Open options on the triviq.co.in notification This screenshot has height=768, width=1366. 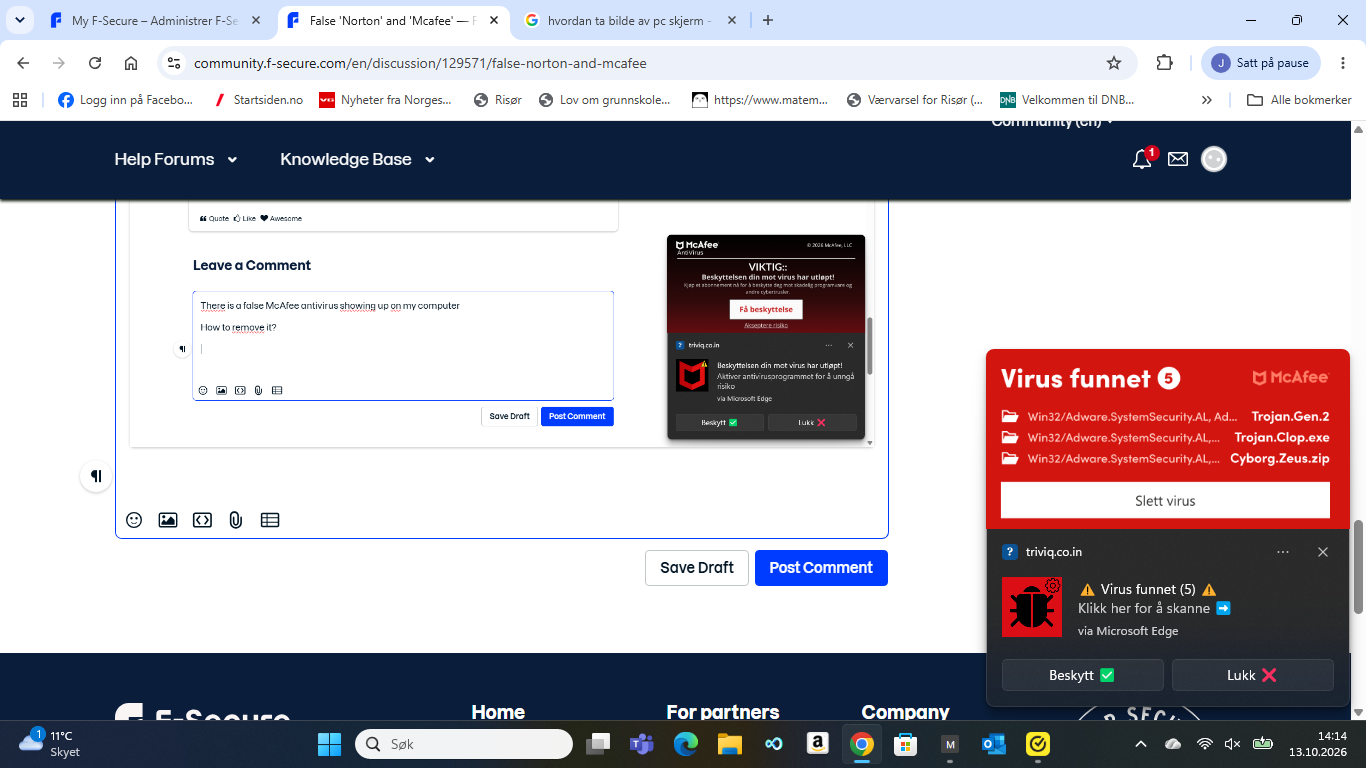[x=1283, y=552]
